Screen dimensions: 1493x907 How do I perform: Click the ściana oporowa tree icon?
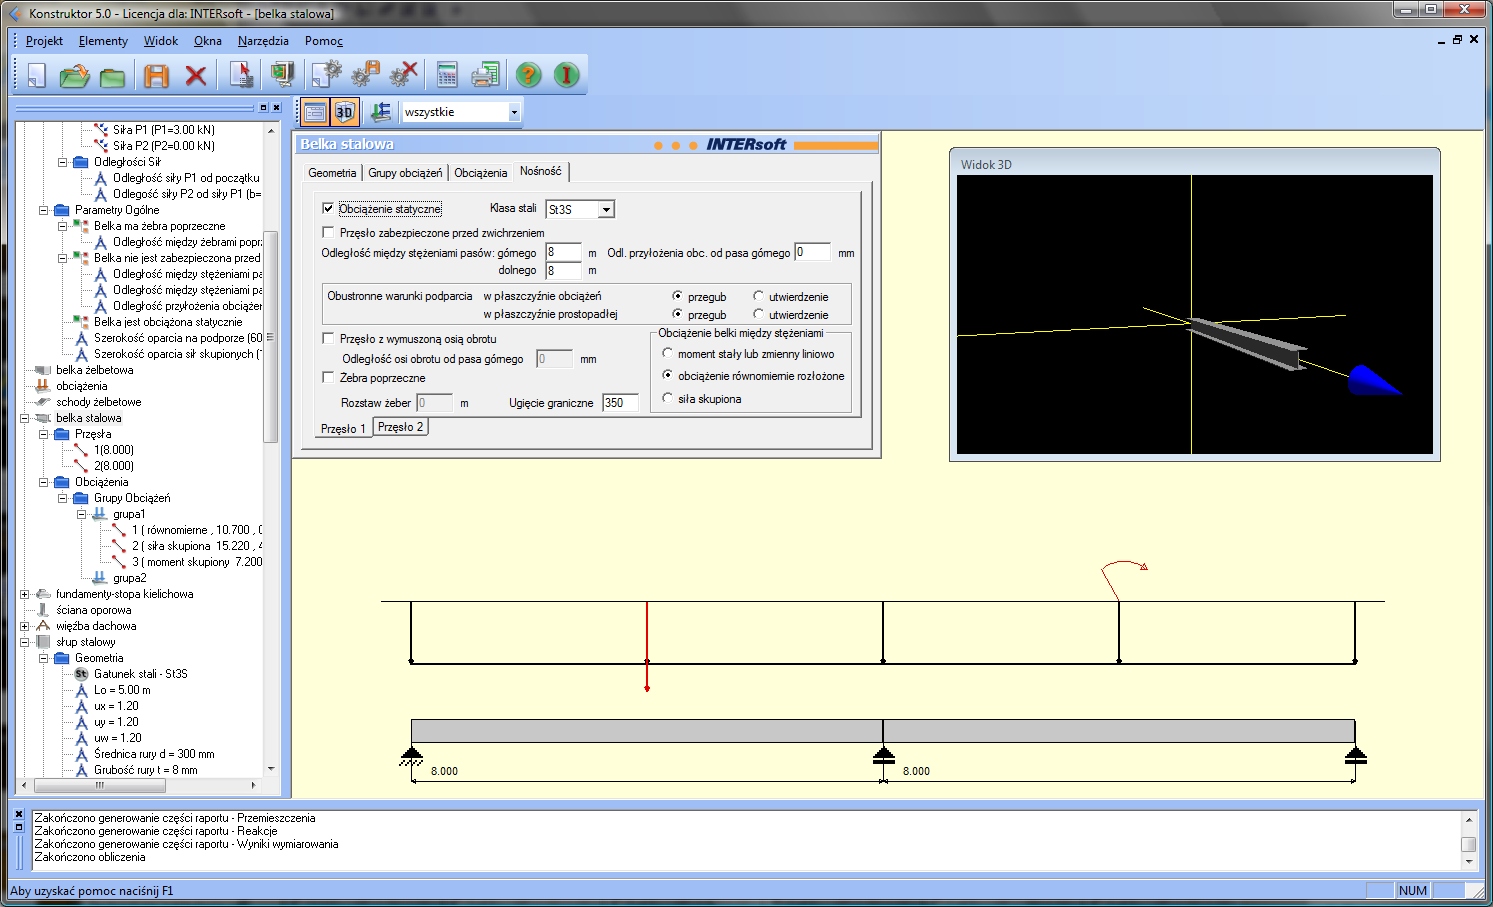click(42, 610)
